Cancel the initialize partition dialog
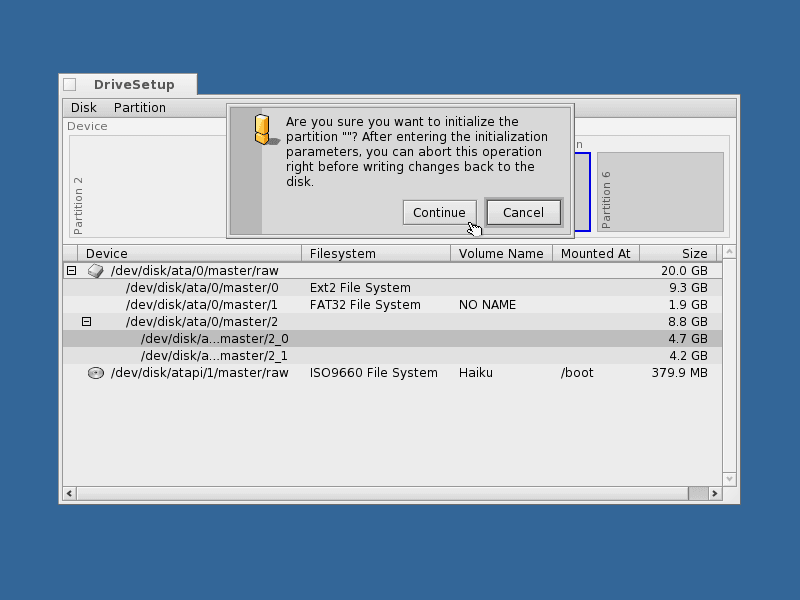 (x=523, y=212)
